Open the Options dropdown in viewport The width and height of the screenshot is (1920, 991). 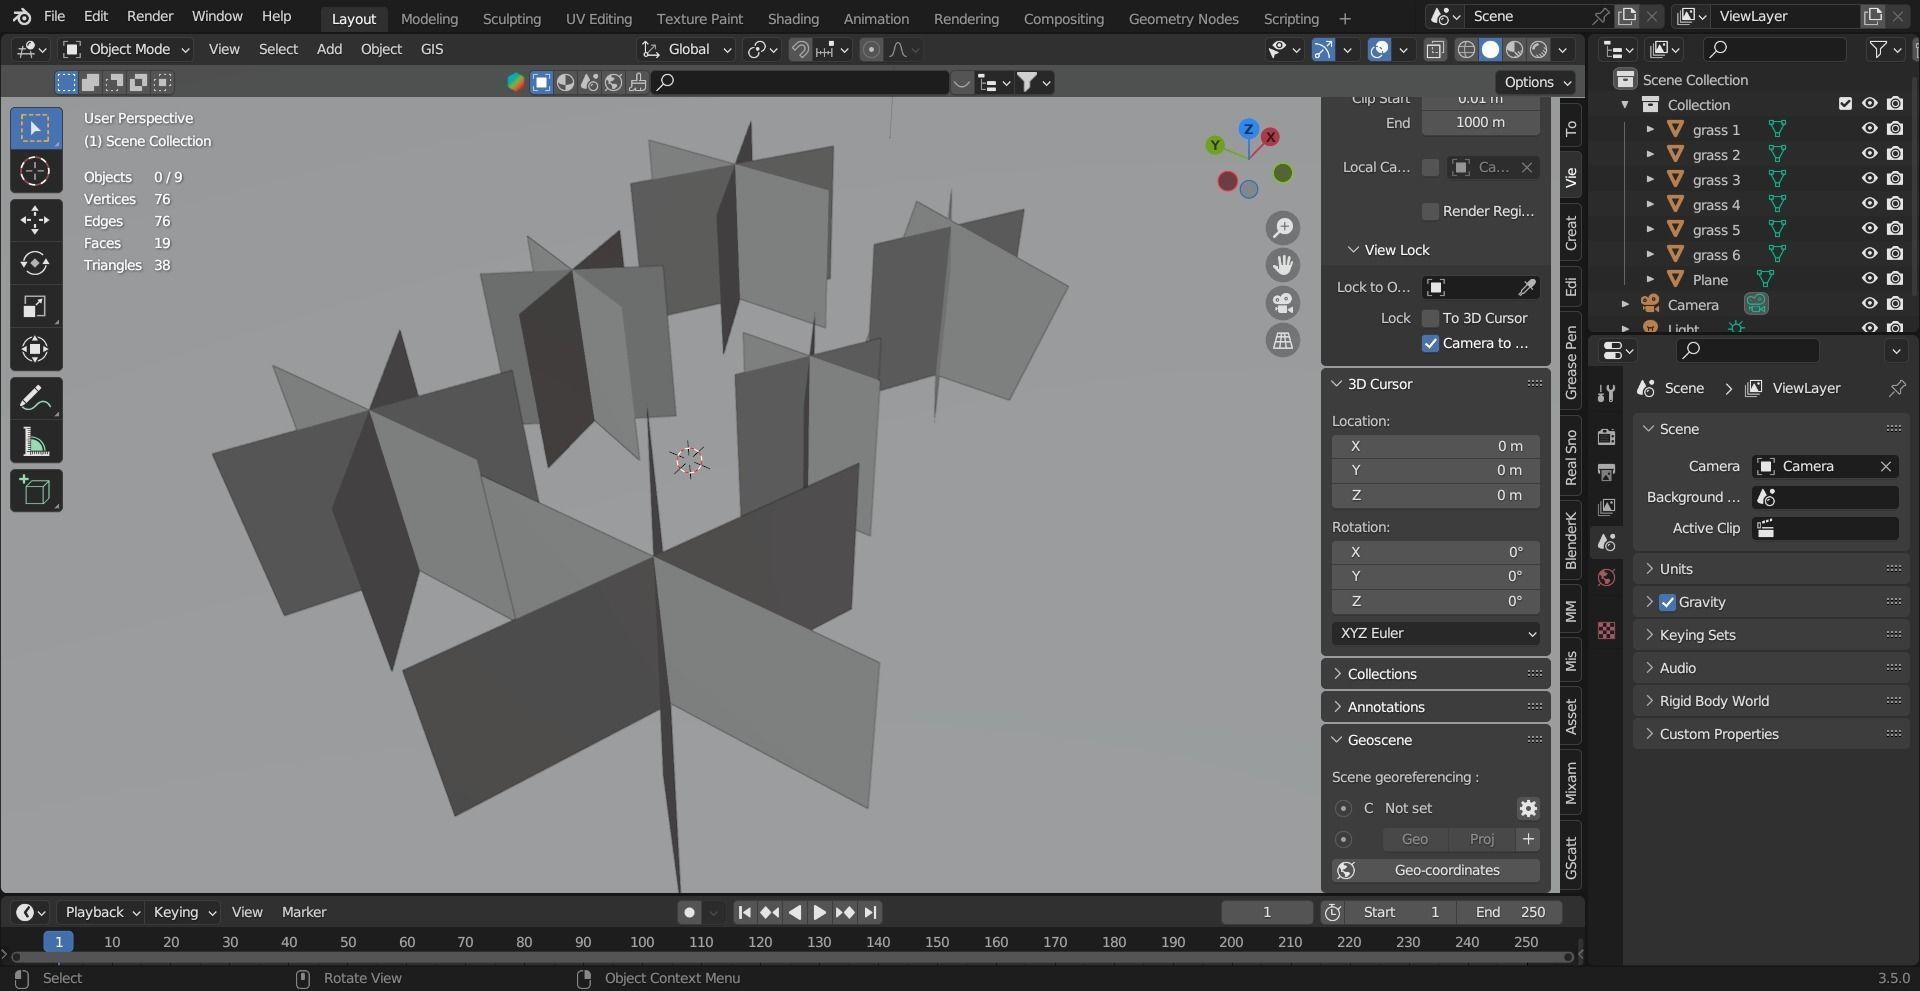click(x=1537, y=82)
